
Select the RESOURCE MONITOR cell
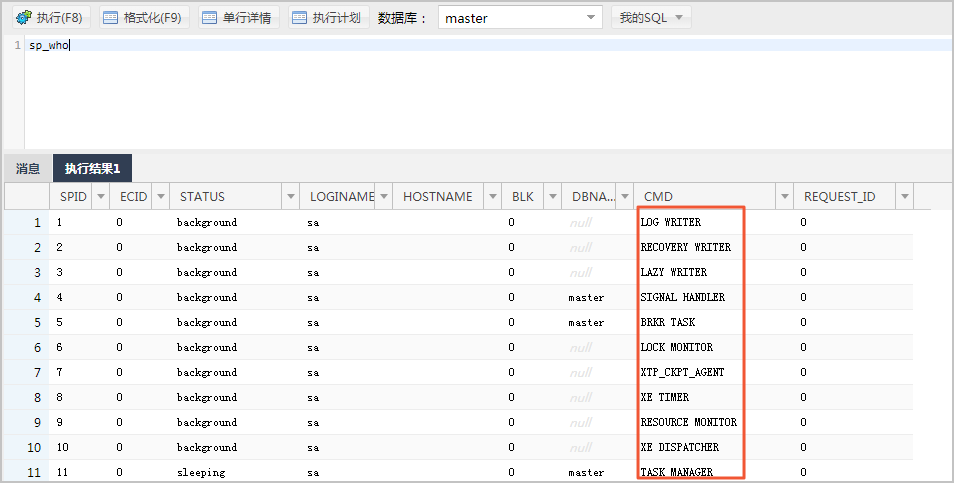pyautogui.click(x=689, y=422)
